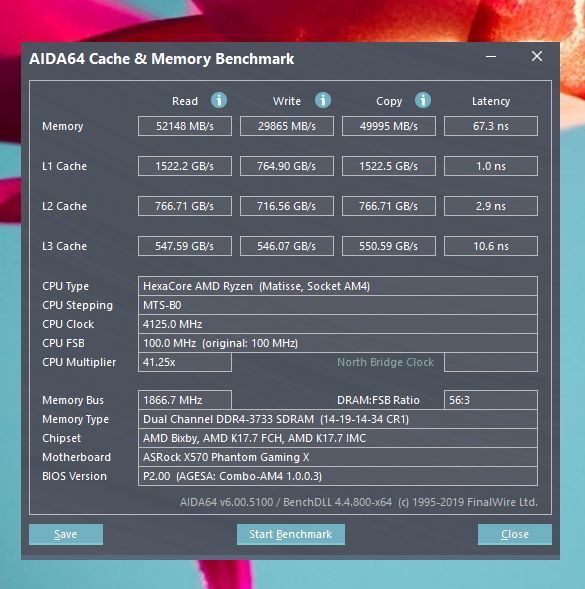Click the L1 Cache row label
This screenshot has width=585, height=589.
tap(64, 166)
